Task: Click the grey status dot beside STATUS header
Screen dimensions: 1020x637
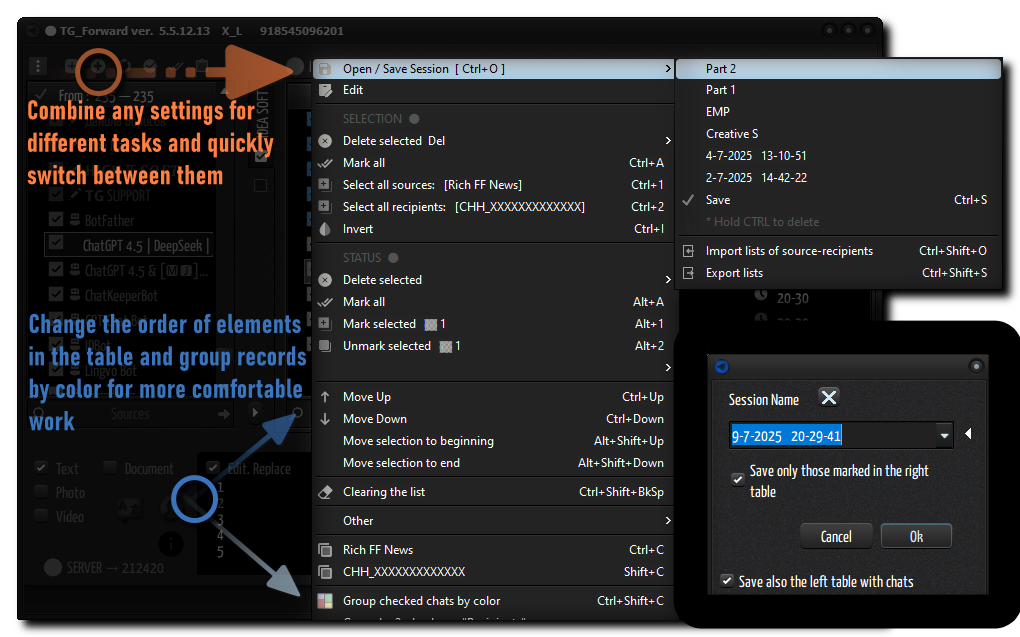Action: point(393,258)
